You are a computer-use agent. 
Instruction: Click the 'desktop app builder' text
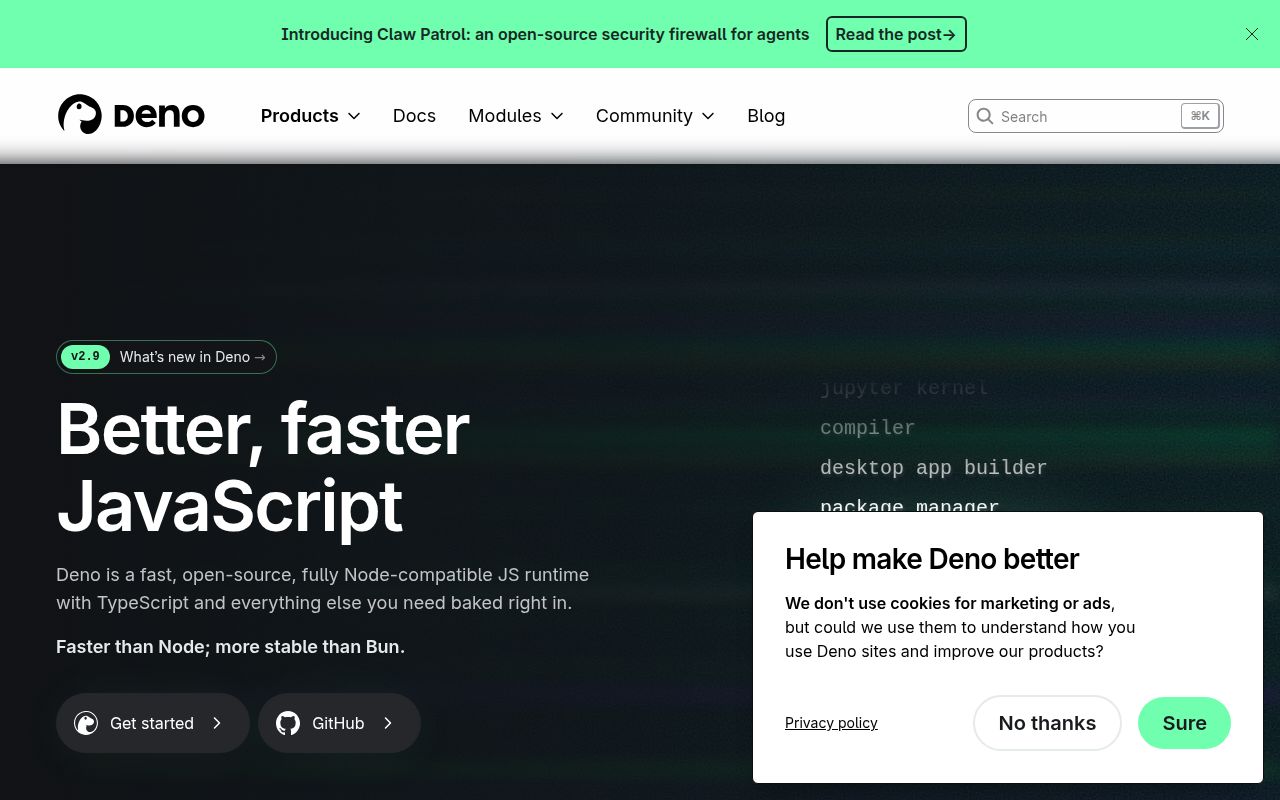(x=933, y=467)
